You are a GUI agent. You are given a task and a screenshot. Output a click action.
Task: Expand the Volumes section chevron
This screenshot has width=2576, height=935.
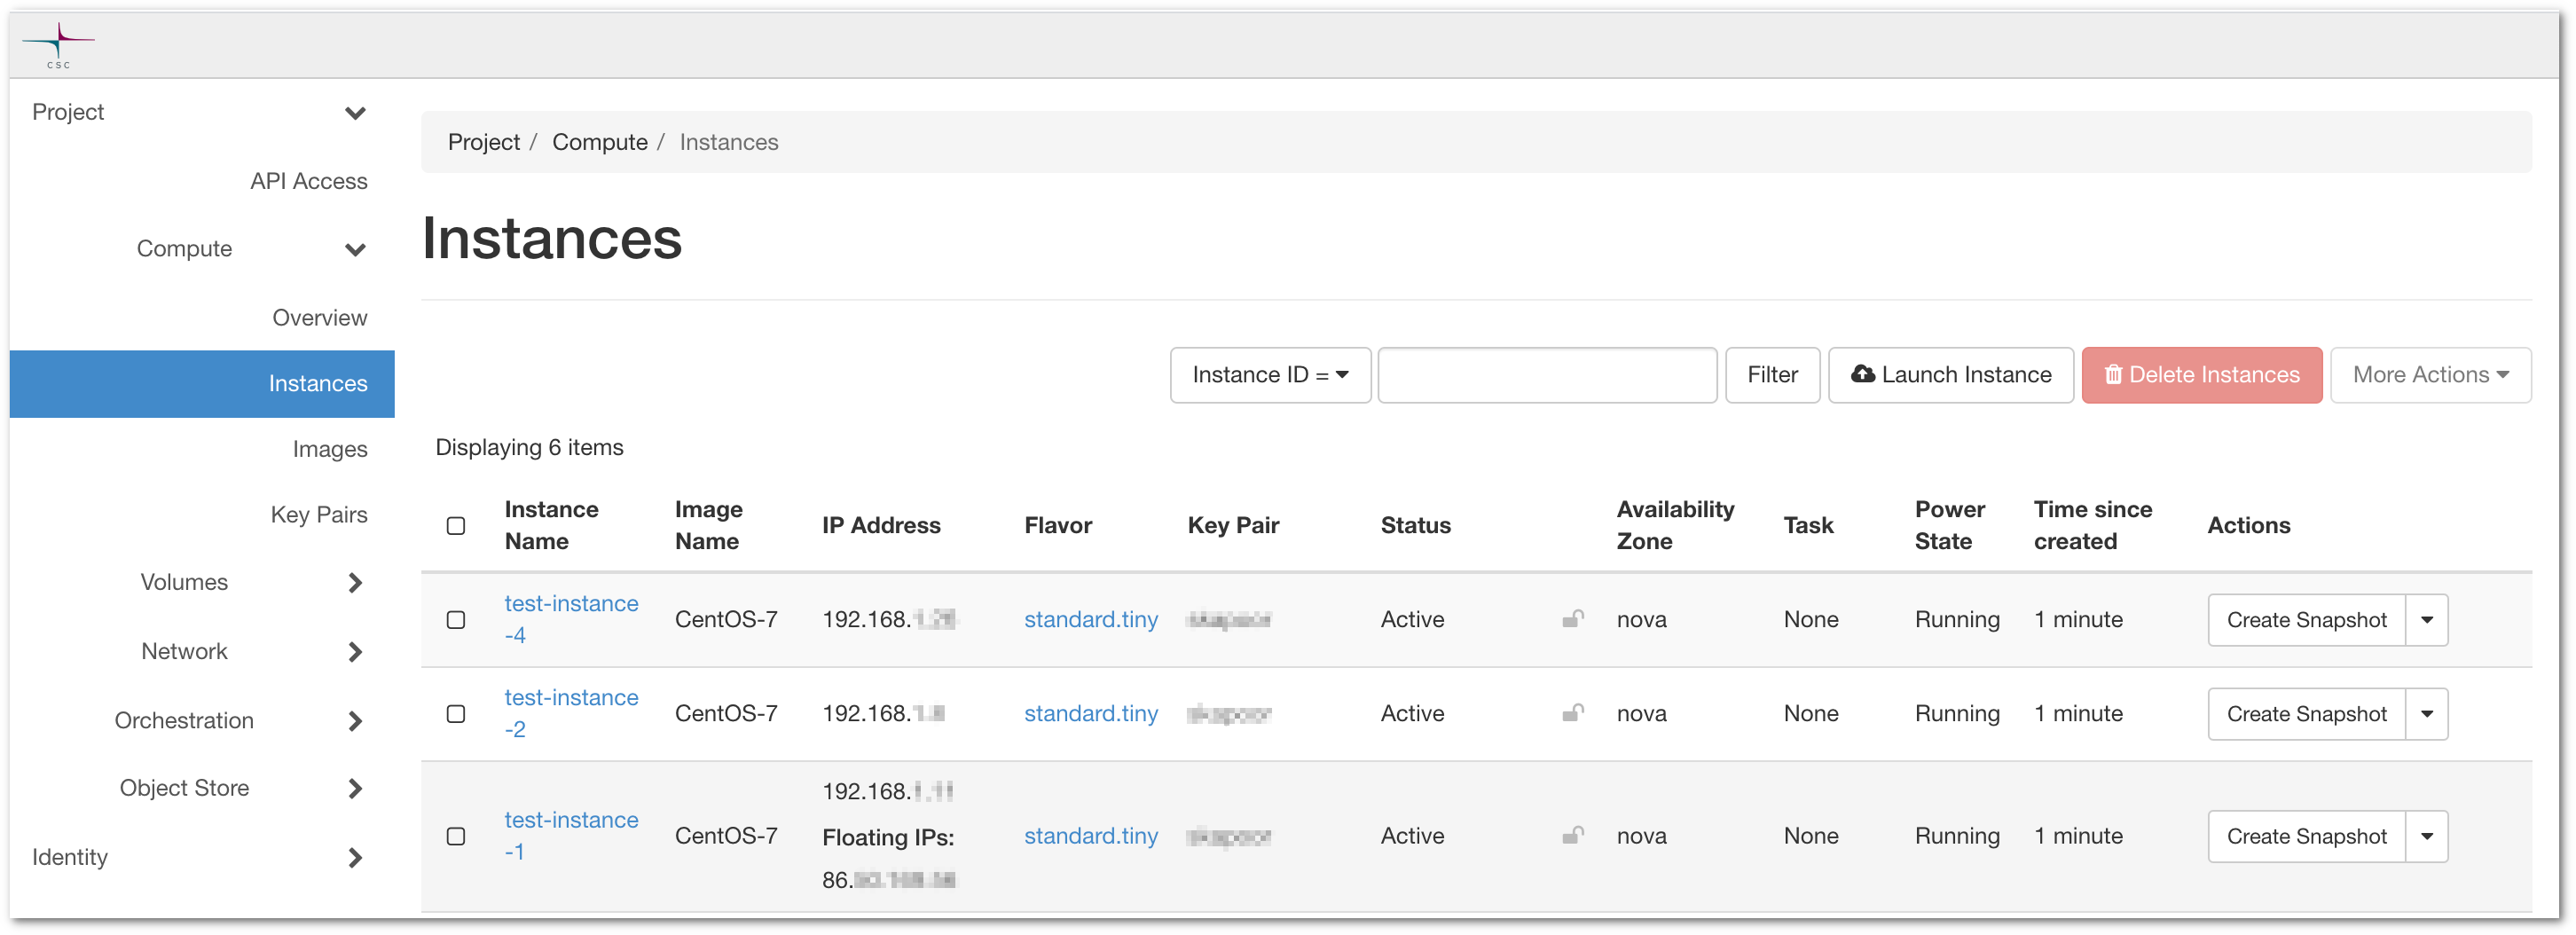354,582
